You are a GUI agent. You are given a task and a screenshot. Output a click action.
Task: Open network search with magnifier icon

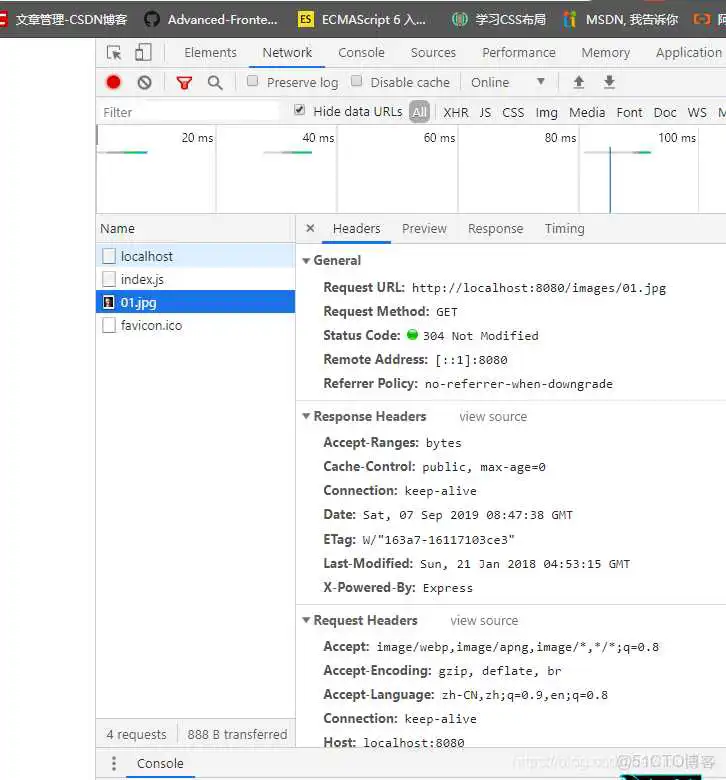coord(215,82)
